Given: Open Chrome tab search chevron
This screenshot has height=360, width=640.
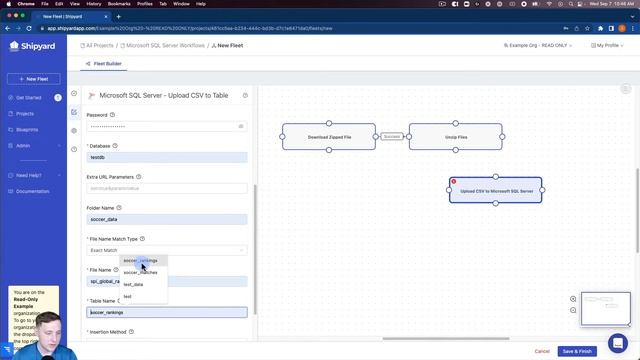Looking at the screenshot, I should pyautogui.click(x=632, y=17).
